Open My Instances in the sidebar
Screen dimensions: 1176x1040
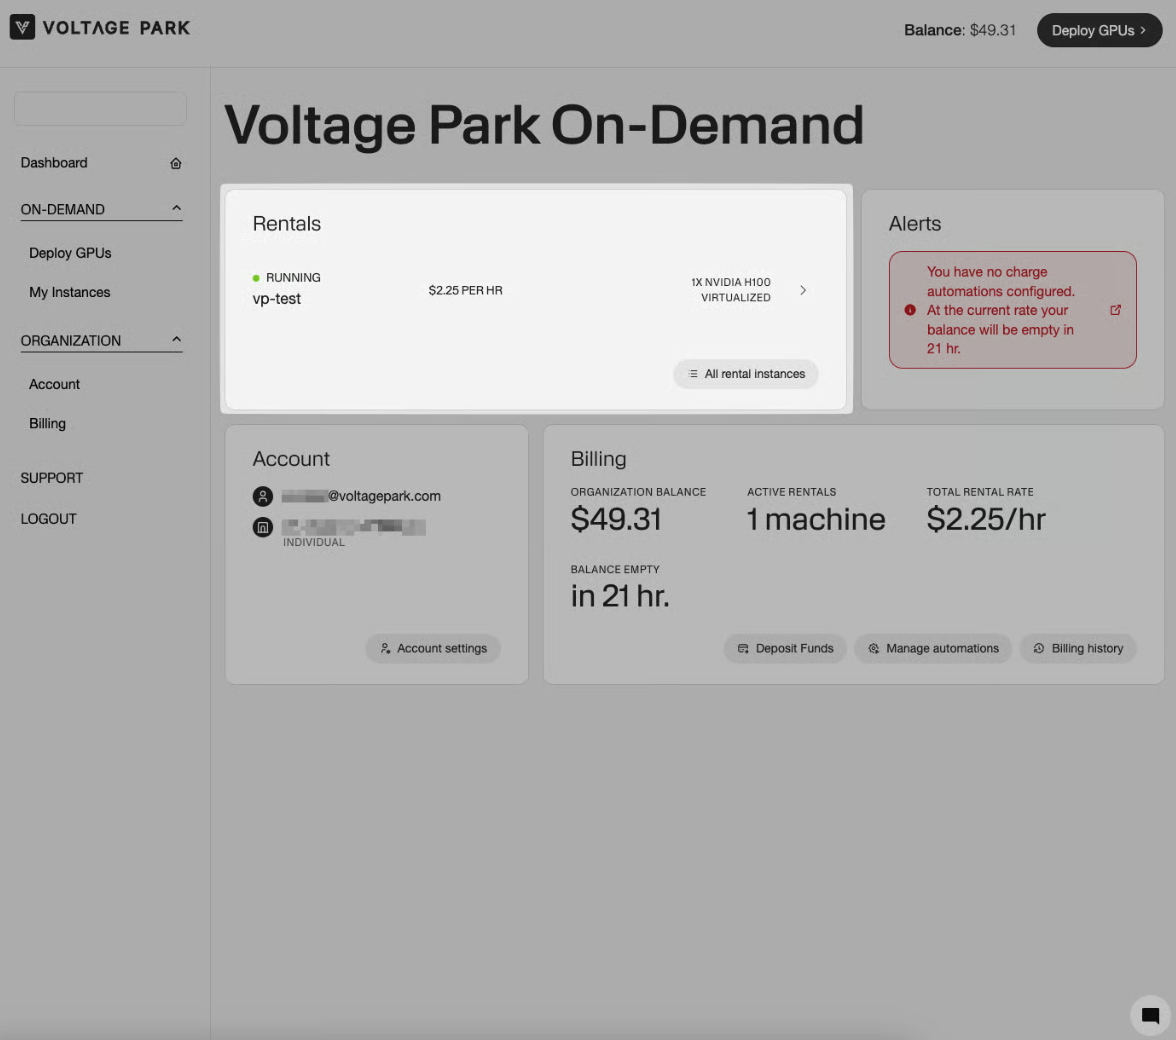point(70,292)
